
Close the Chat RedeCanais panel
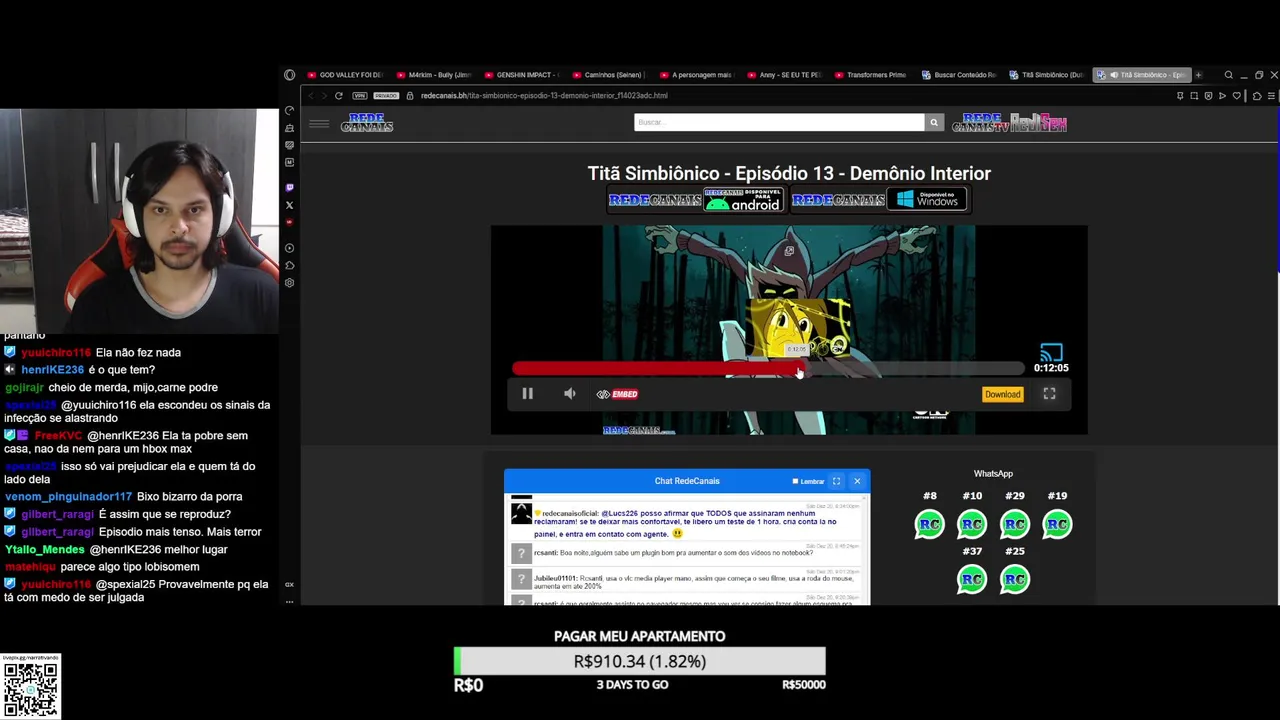tap(857, 481)
